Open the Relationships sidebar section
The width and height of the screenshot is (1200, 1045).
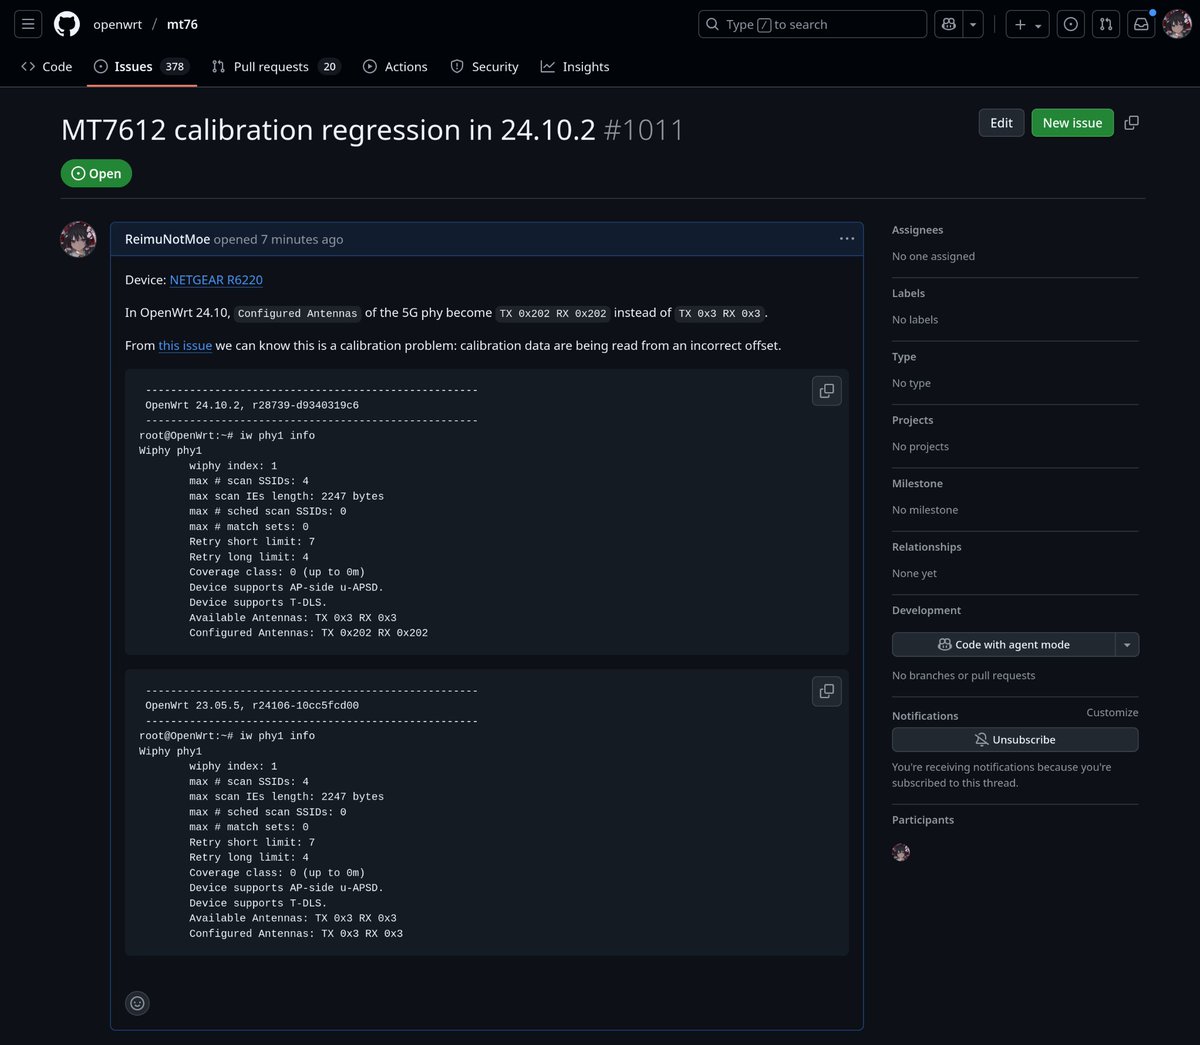point(926,547)
